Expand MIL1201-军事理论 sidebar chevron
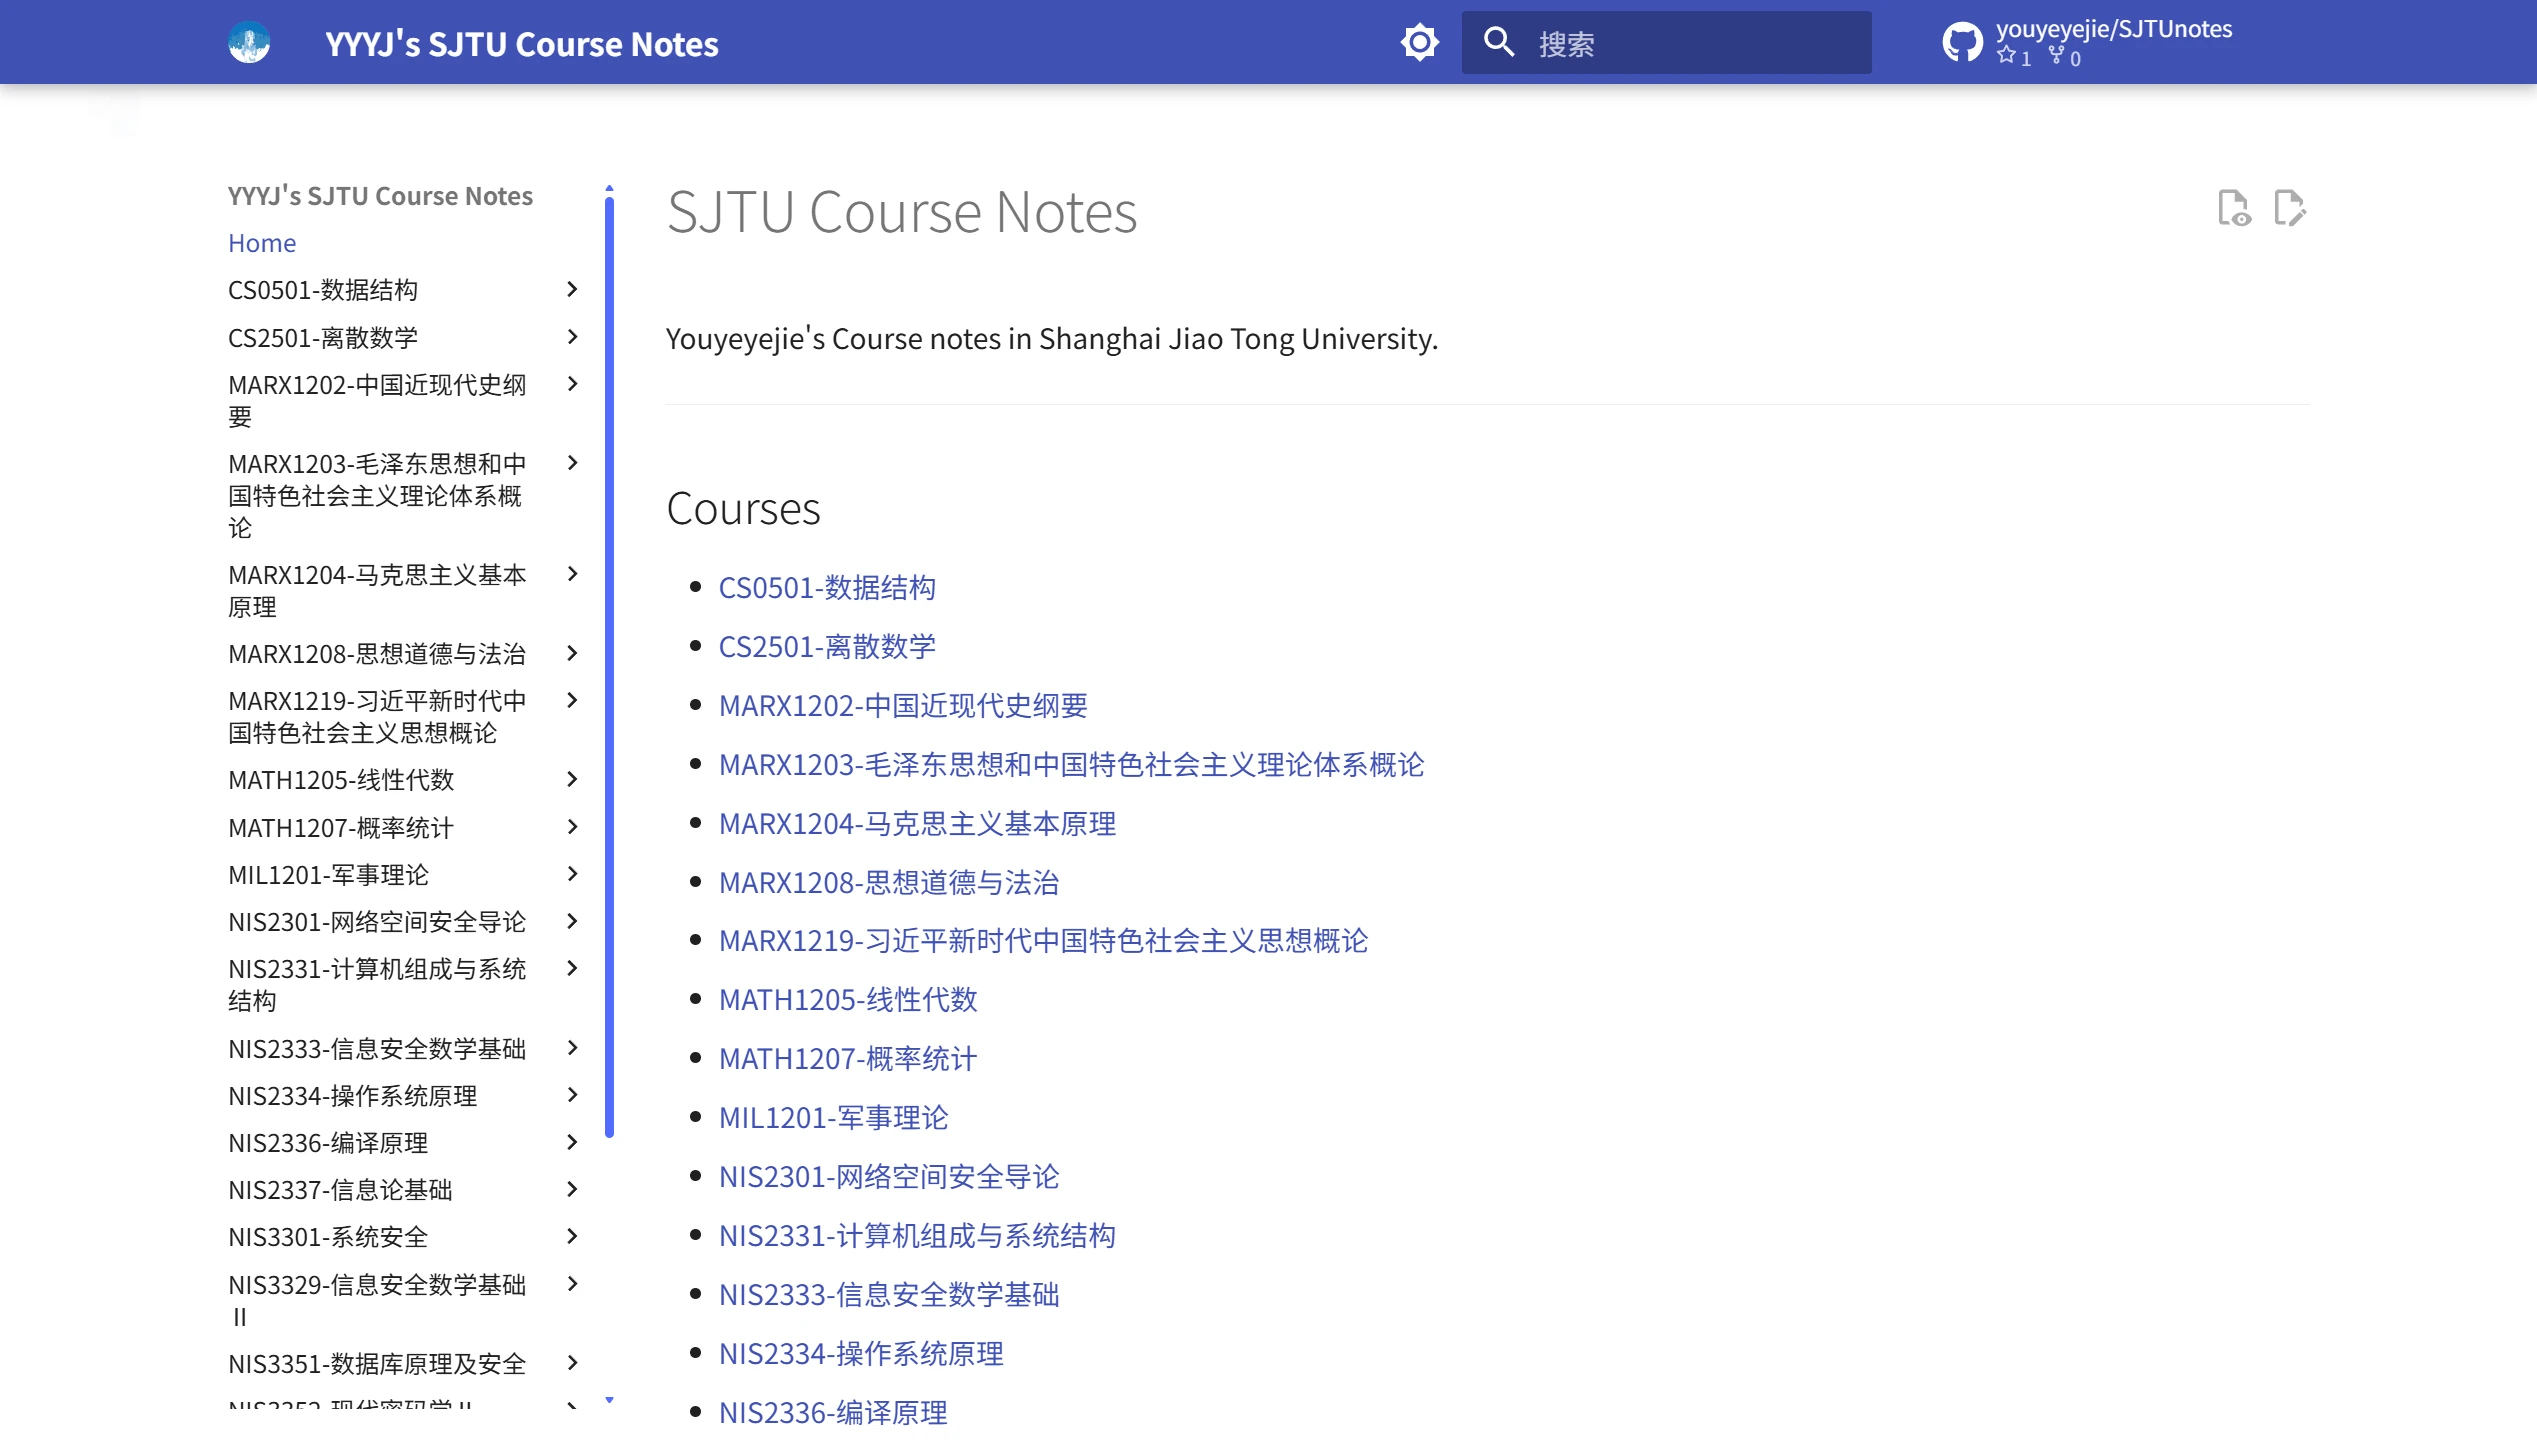Screen dimensions: 2537x1440 (572, 874)
